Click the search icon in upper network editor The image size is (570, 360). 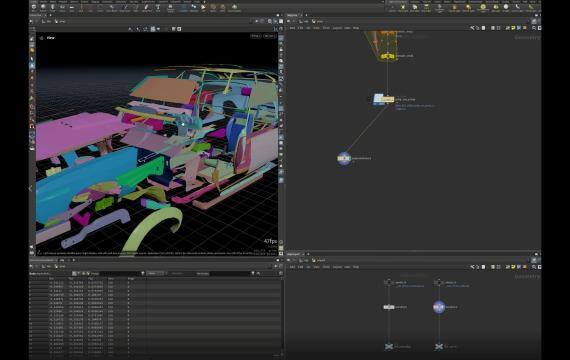(534, 28)
